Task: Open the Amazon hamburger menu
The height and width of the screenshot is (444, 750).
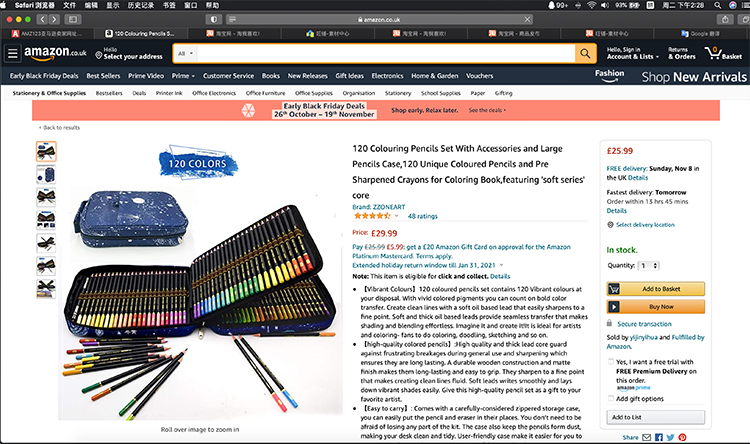Action: coord(13,53)
